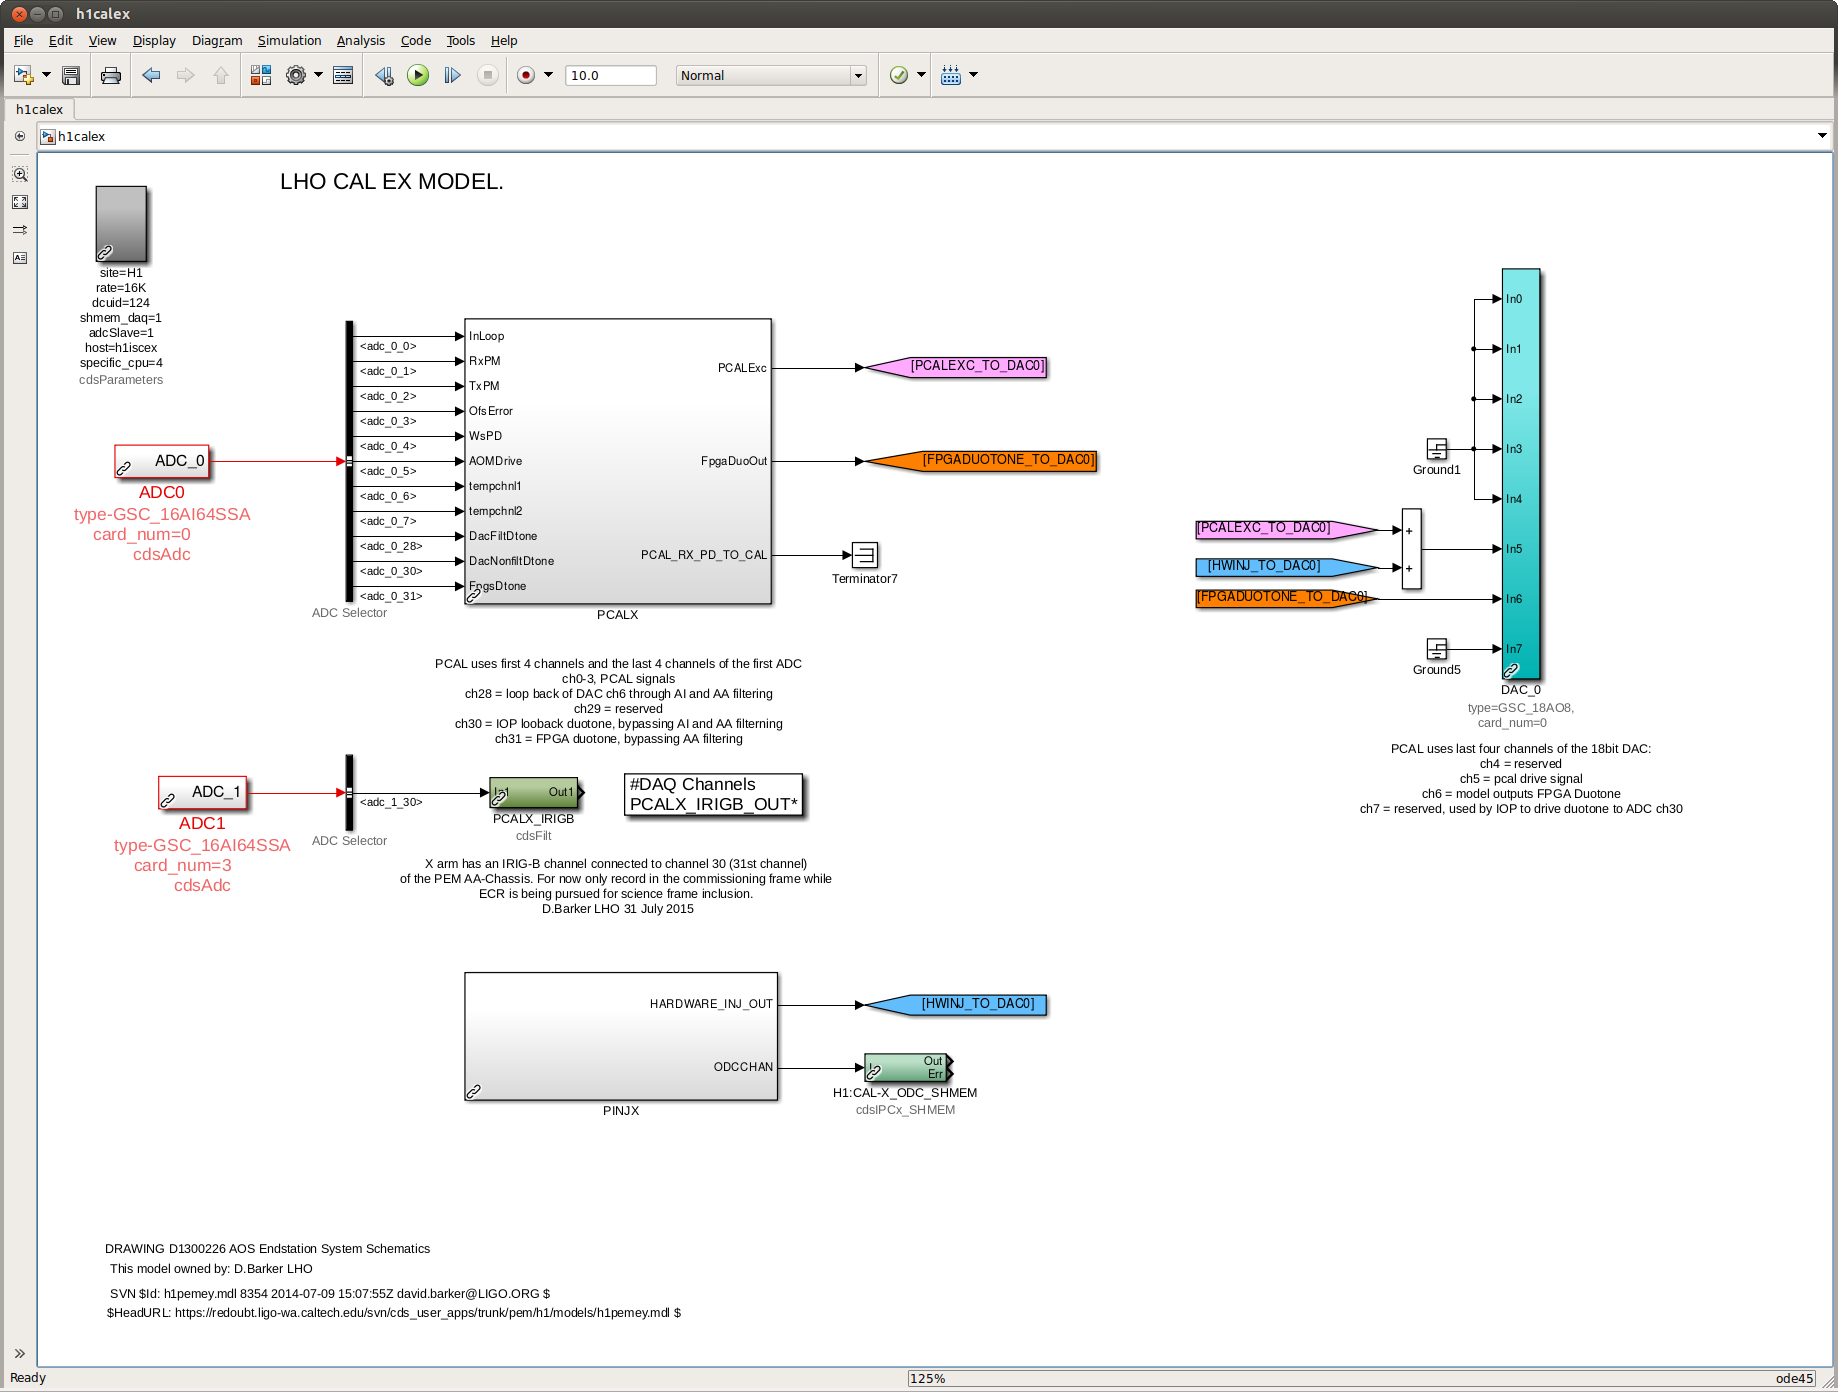Open the Help menu
Screen dimensions: 1838x1392
click(x=504, y=40)
